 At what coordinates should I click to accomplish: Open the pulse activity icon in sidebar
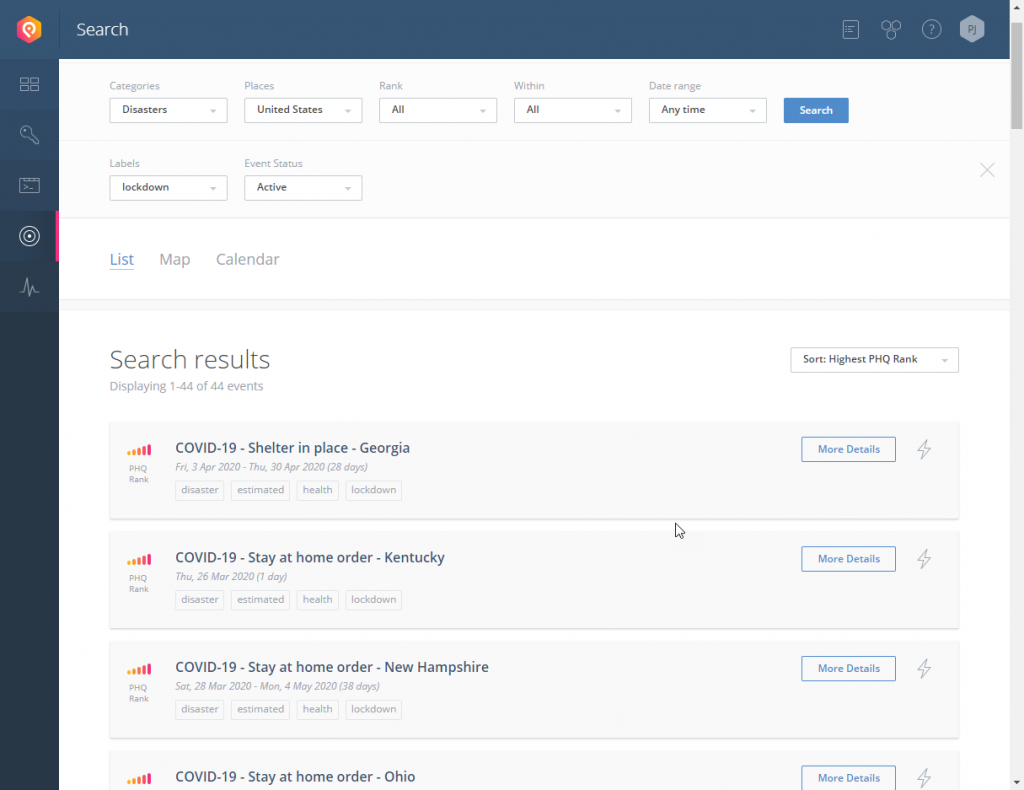(x=29, y=287)
